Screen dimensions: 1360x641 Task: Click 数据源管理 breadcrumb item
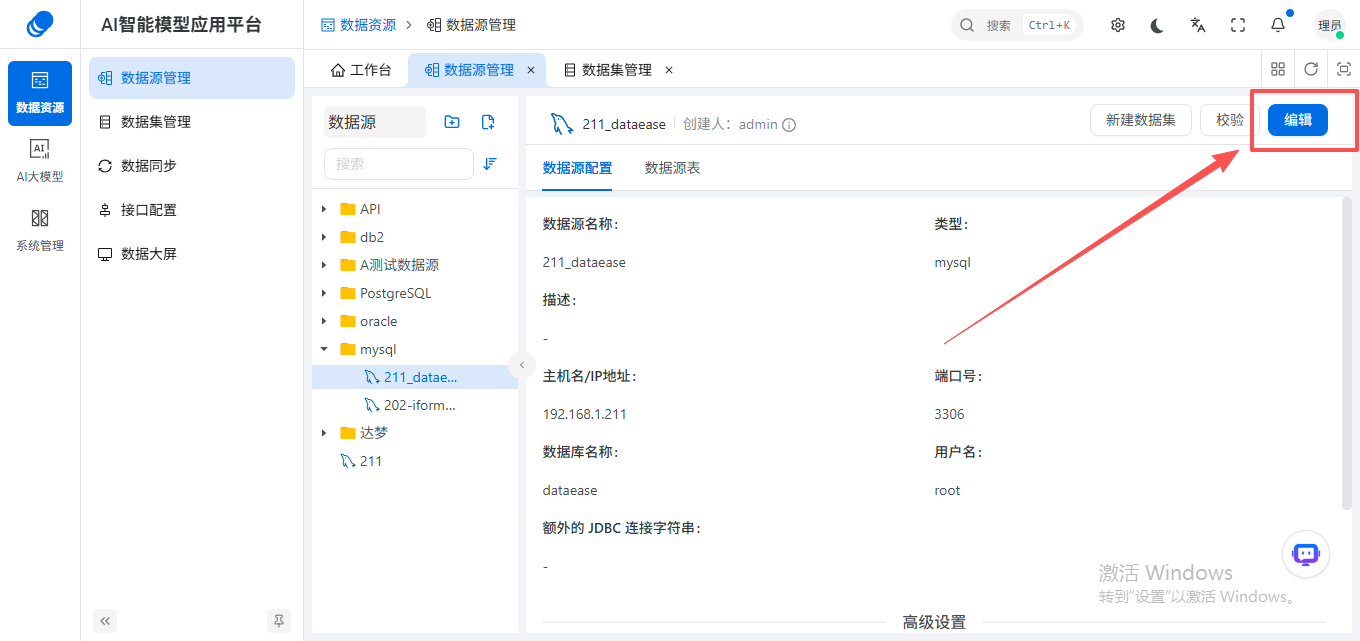click(x=471, y=25)
